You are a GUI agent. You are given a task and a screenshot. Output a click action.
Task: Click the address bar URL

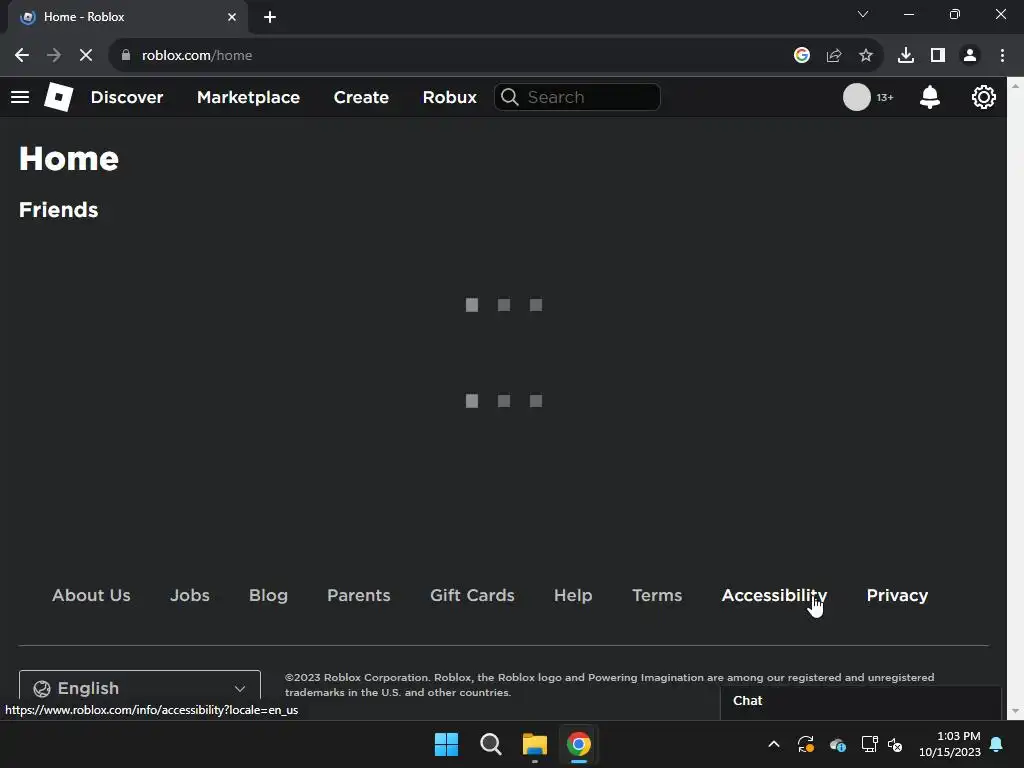click(x=197, y=56)
